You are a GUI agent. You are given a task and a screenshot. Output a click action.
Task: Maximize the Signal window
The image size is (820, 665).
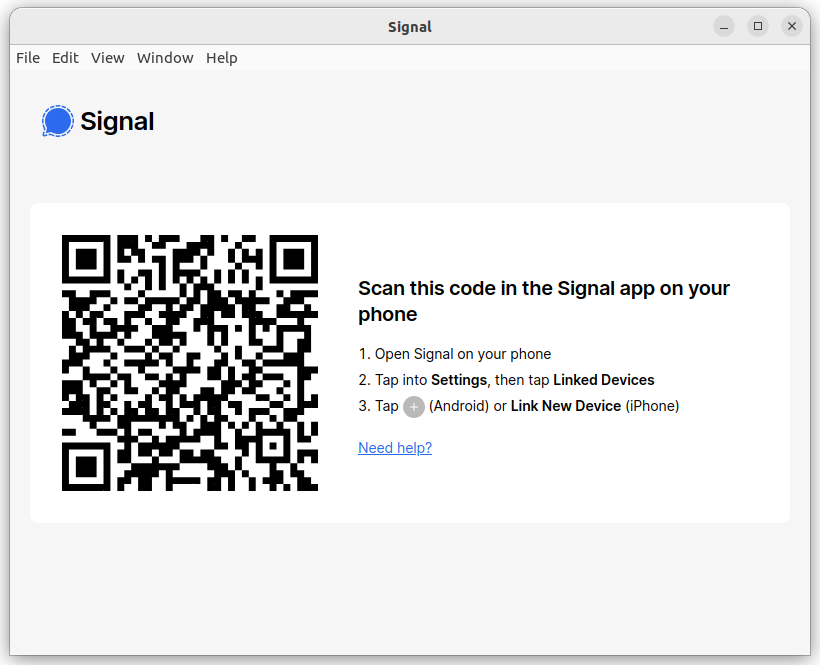point(758,26)
